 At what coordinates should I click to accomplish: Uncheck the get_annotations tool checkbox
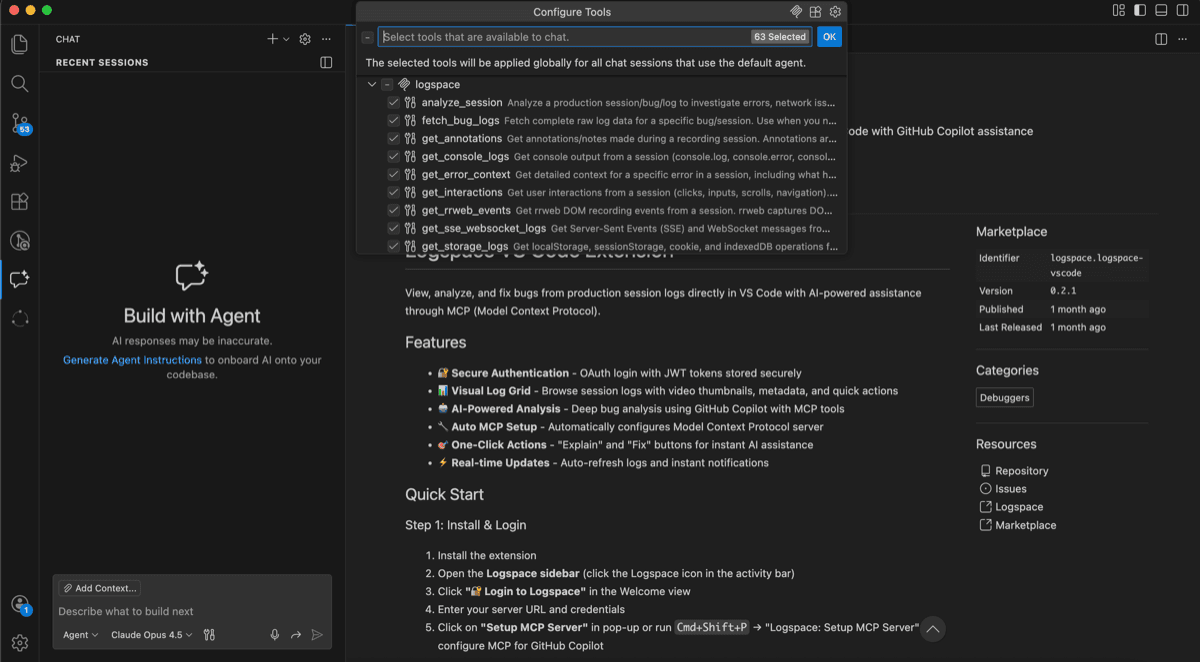pos(394,138)
